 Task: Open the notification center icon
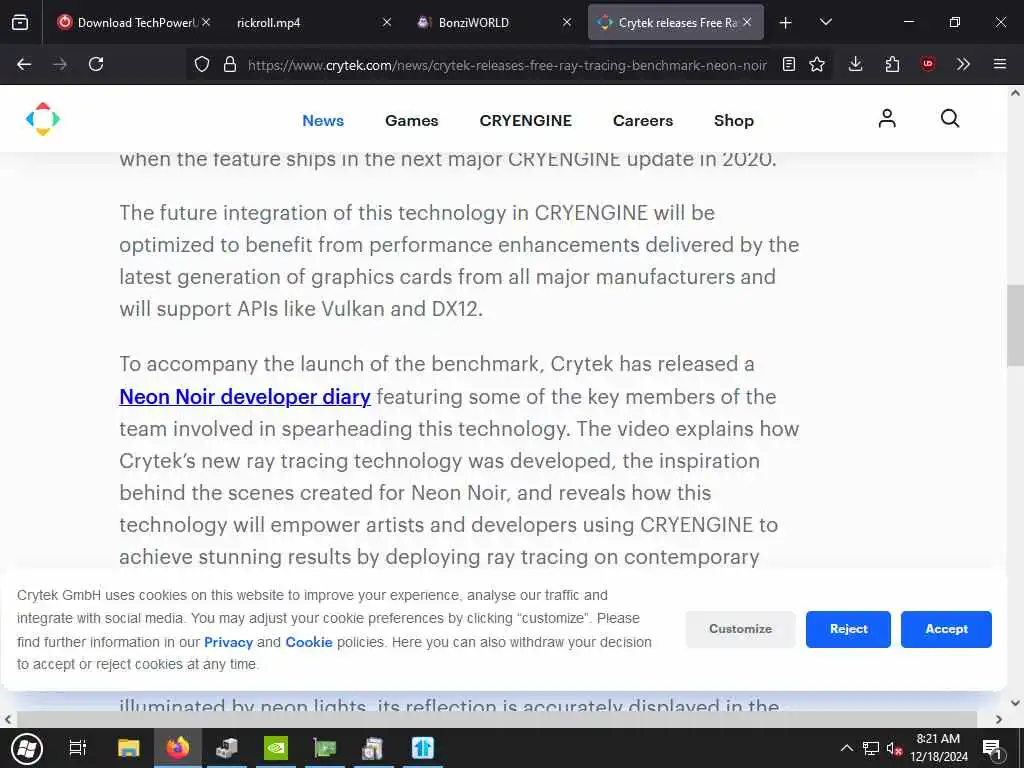tap(992, 749)
